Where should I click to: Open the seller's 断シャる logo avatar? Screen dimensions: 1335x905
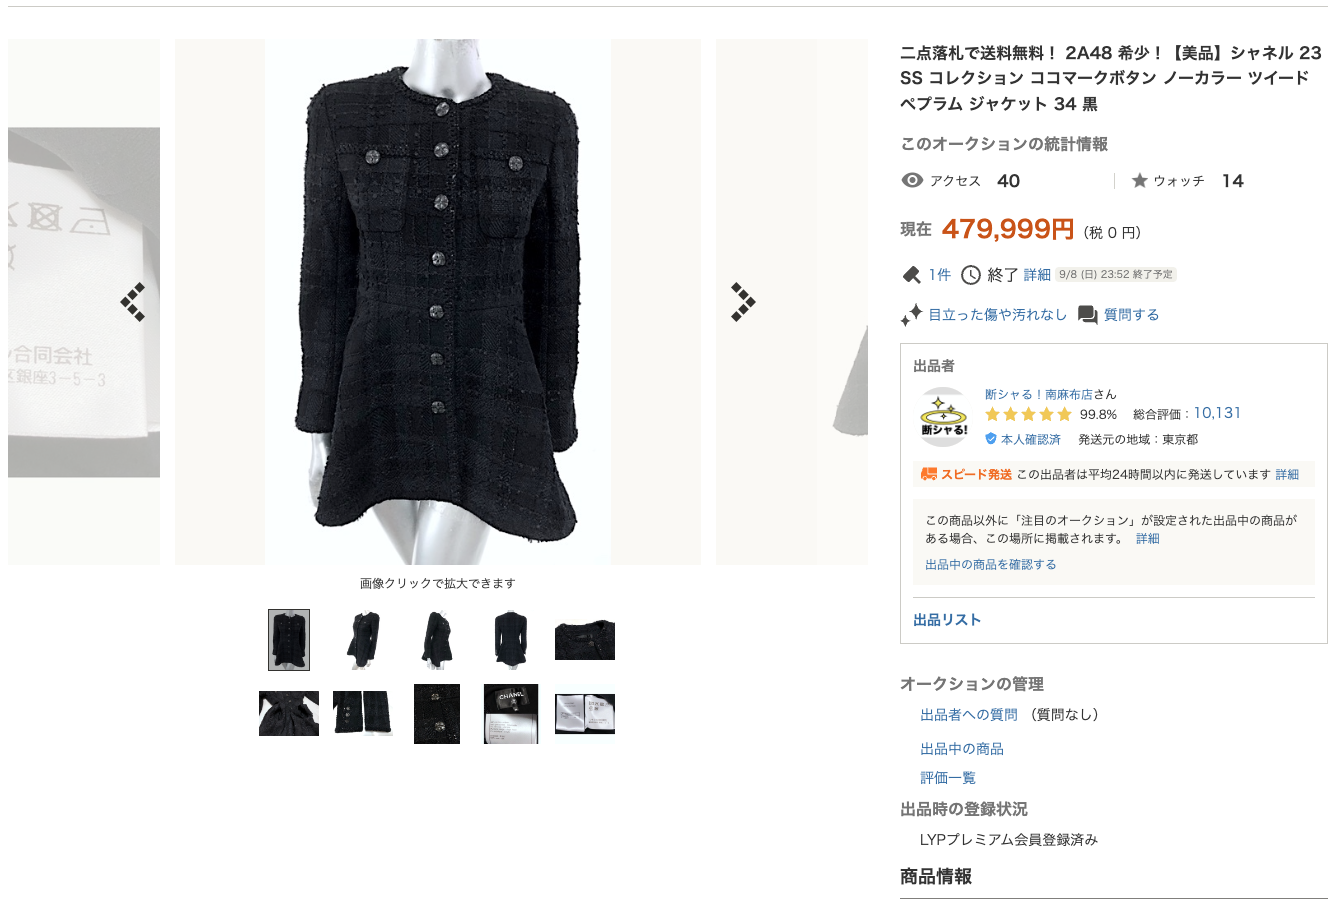pos(944,417)
